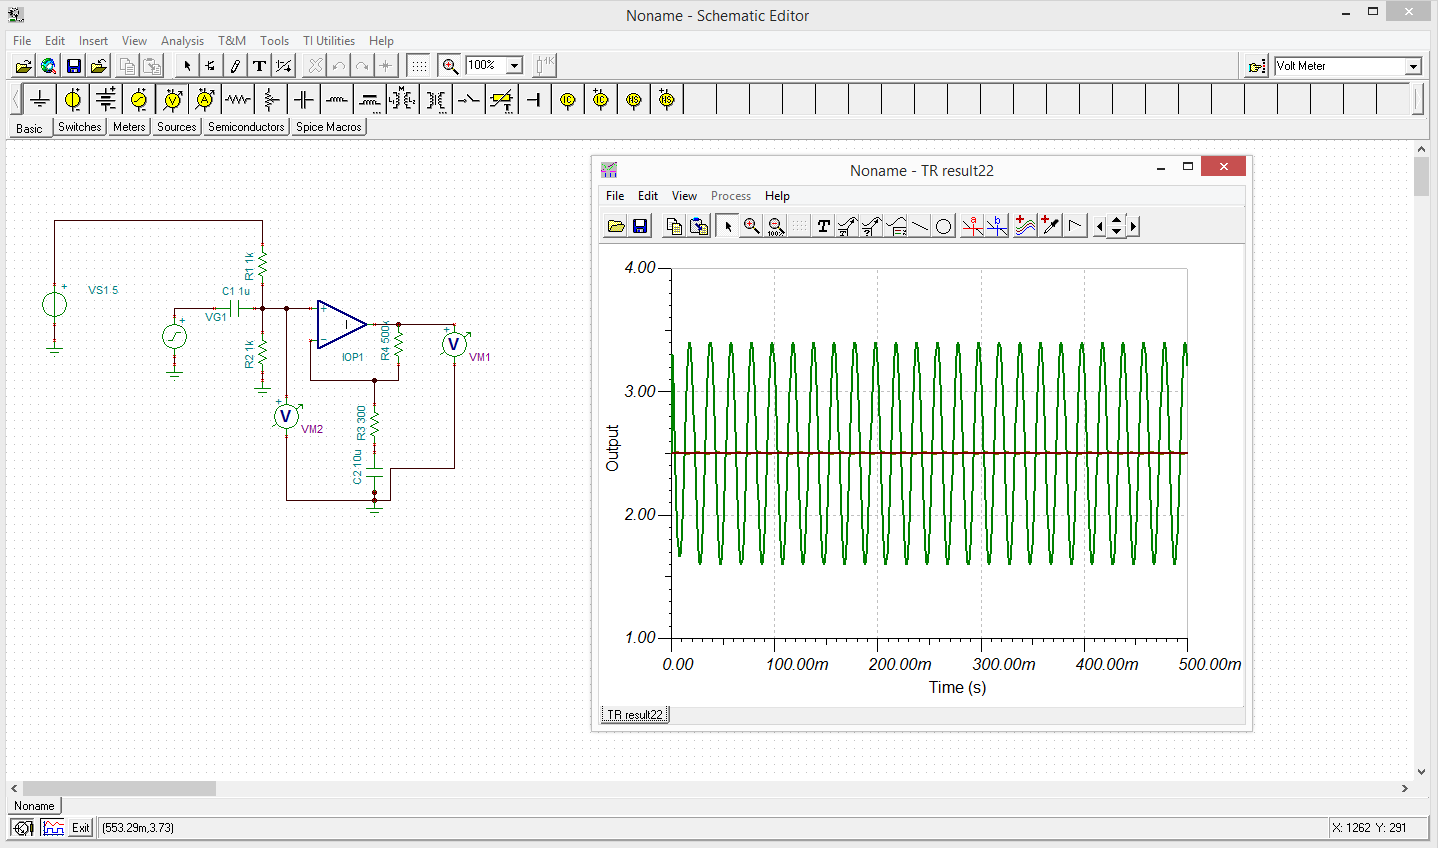Toggle the wire drawing pencil tool
This screenshot has width=1438, height=848.
(x=235, y=66)
